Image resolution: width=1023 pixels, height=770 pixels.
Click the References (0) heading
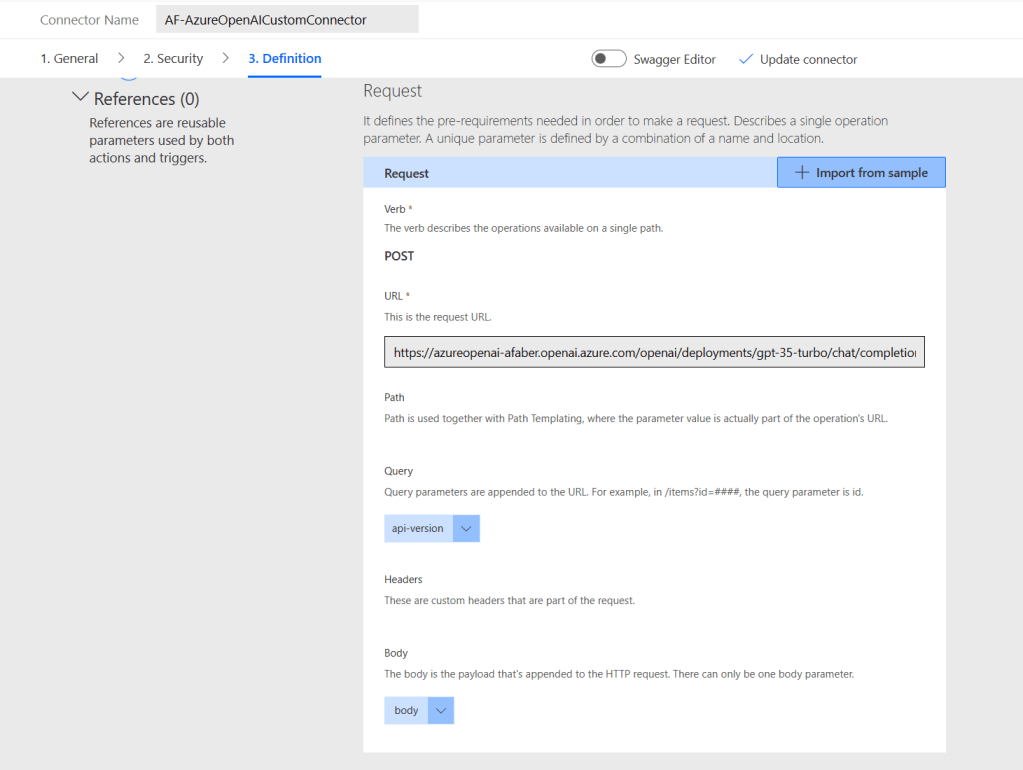[x=146, y=99]
